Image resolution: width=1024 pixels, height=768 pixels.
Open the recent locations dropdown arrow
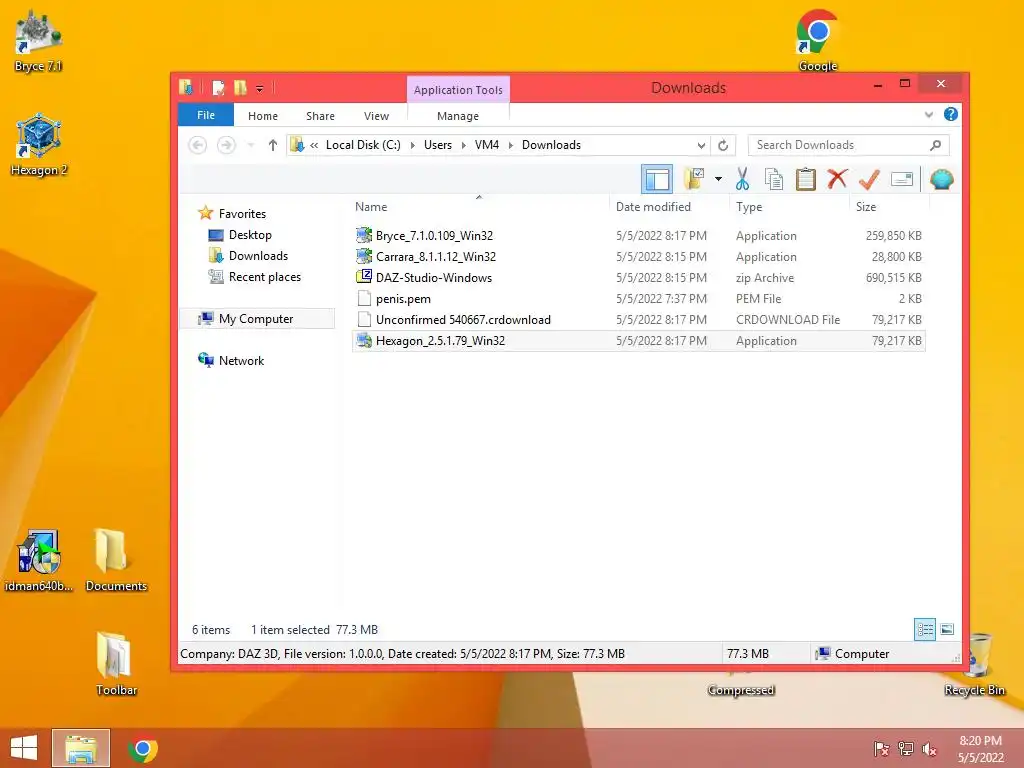tap(251, 145)
